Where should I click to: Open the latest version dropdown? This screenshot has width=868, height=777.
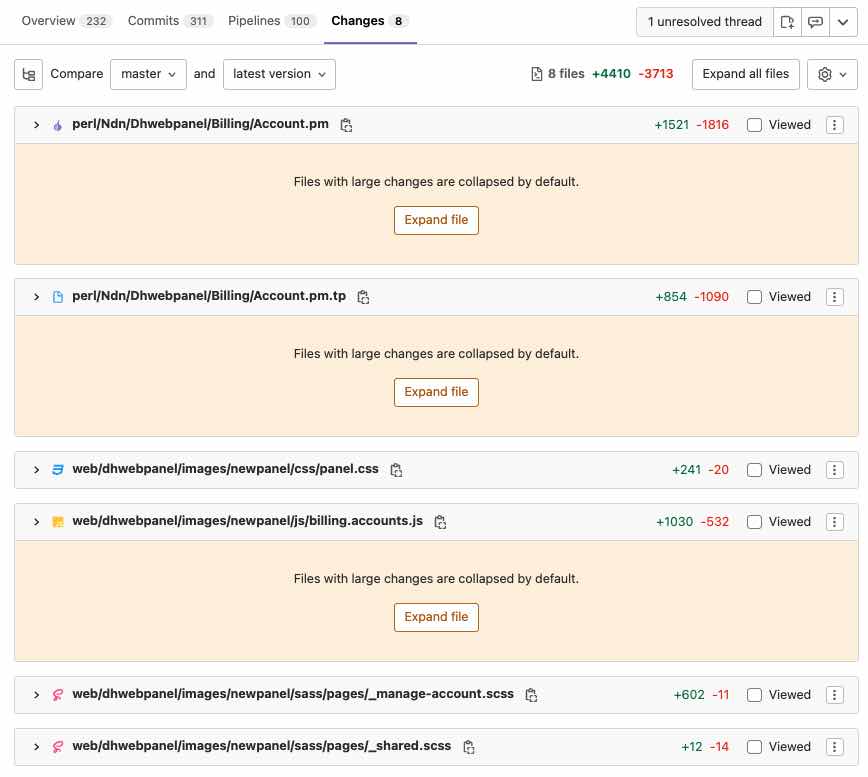click(279, 74)
